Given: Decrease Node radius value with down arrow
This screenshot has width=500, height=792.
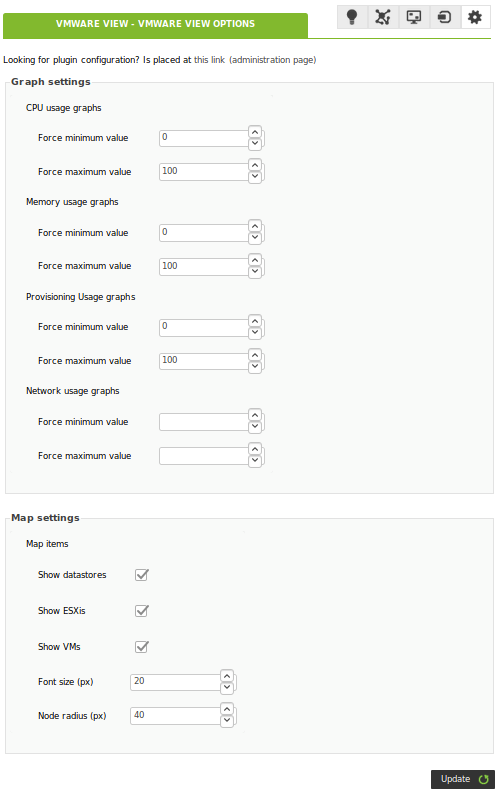Looking at the screenshot, I should coord(227,720).
